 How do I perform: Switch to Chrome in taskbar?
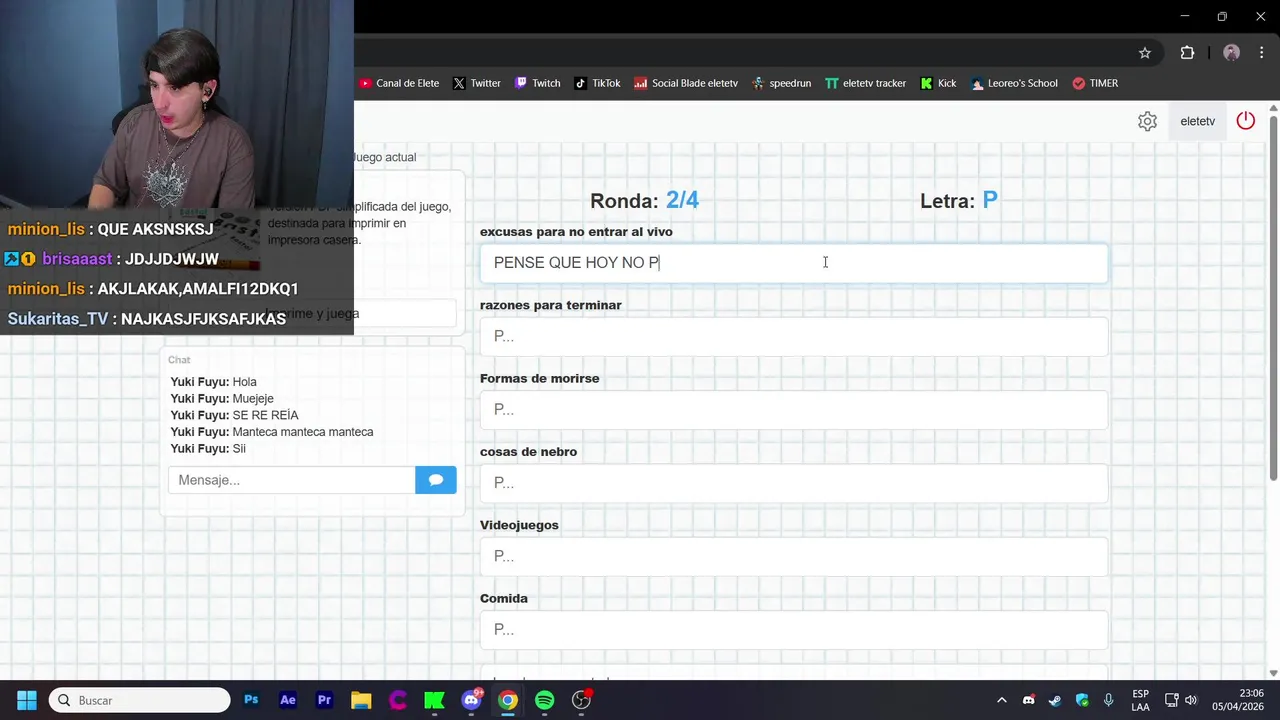tap(508, 700)
